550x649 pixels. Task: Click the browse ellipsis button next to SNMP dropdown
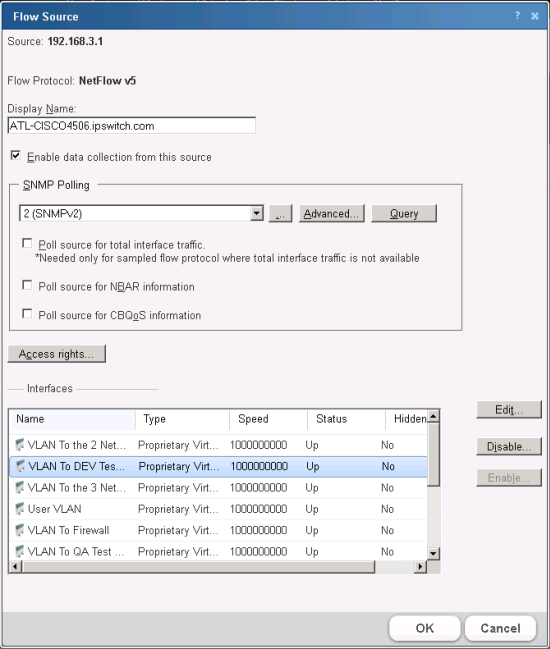click(x=281, y=214)
